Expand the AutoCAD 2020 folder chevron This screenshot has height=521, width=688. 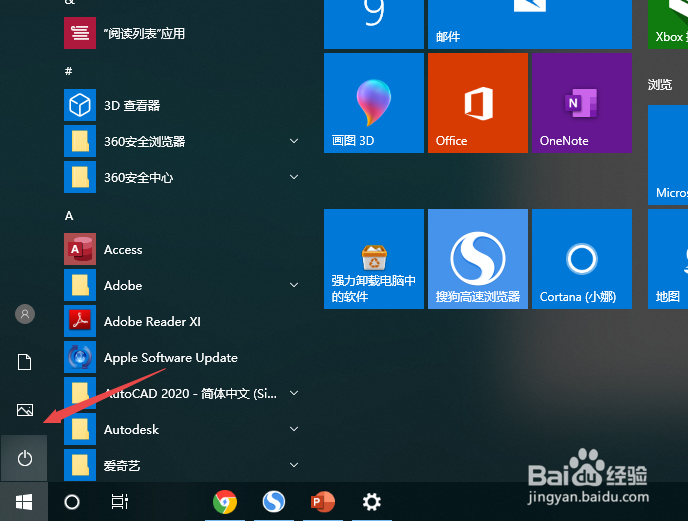pyautogui.click(x=294, y=393)
